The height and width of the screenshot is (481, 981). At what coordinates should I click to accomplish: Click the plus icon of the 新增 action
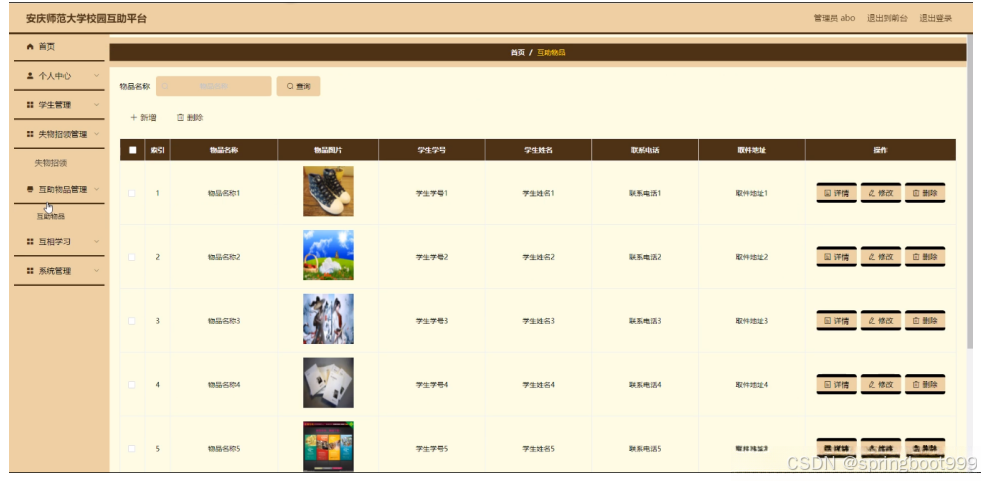coord(133,118)
